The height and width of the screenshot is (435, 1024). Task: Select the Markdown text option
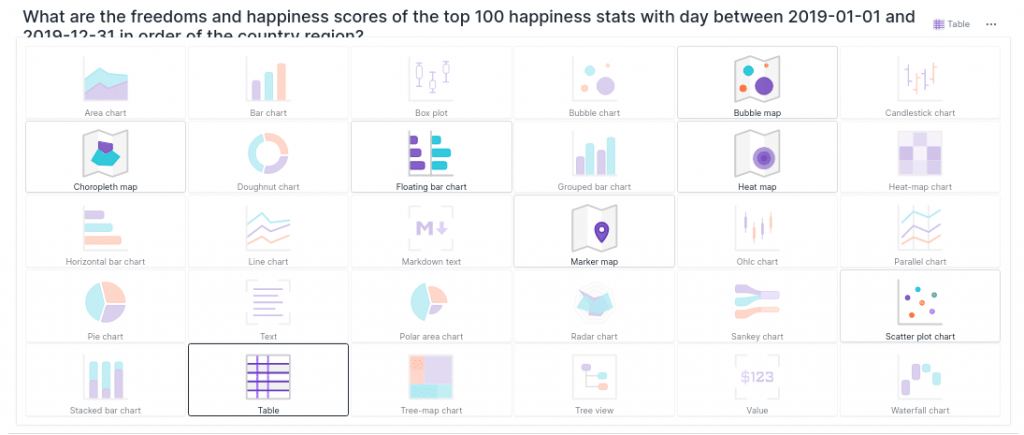click(431, 231)
